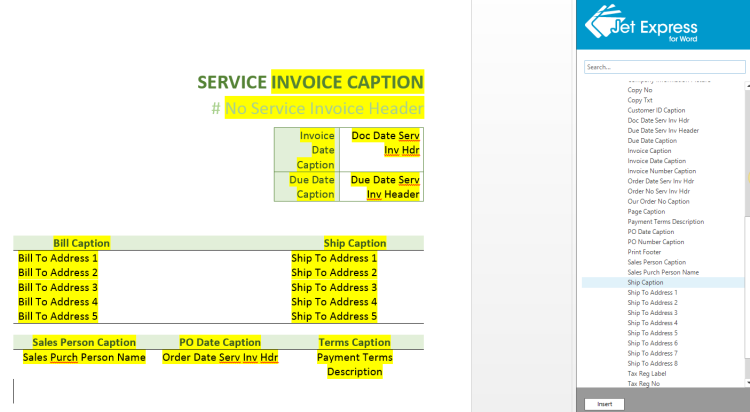This screenshot has width=750, height=412.
Task: Select Invoice Number Caption field
Action: [x=662, y=171]
